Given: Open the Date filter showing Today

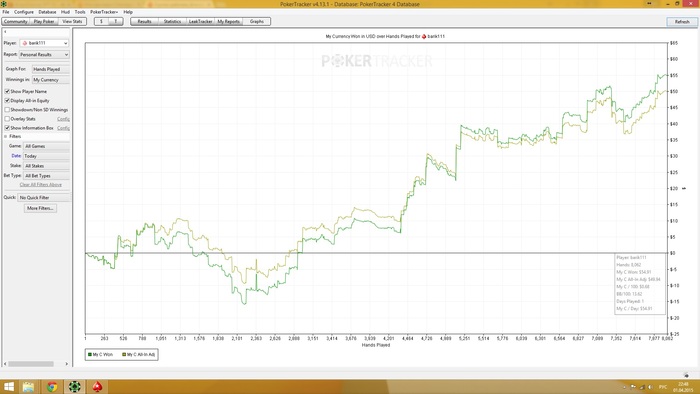Looking at the screenshot, I should click(x=46, y=156).
